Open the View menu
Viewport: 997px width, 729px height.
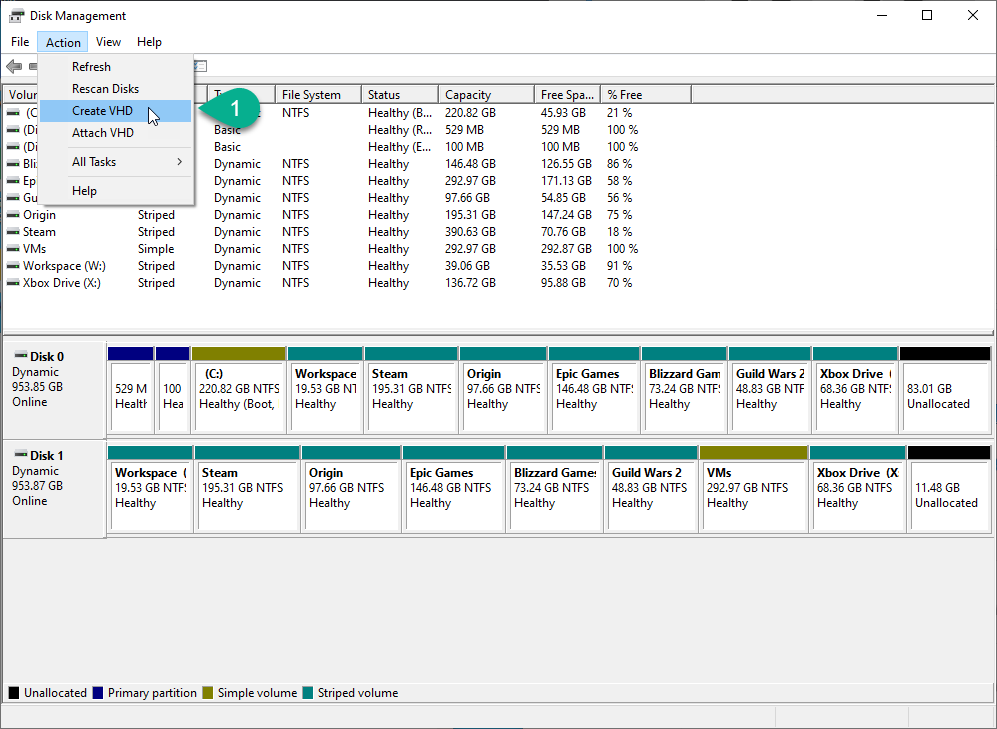click(x=108, y=42)
